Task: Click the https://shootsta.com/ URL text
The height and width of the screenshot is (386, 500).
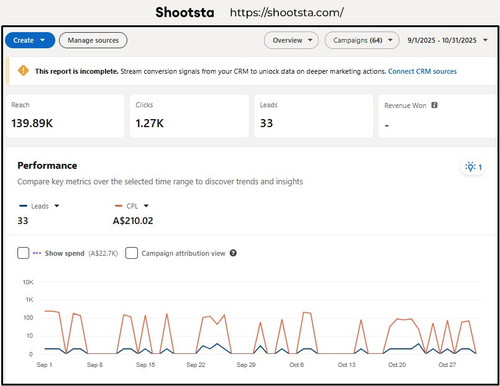Action: click(287, 13)
